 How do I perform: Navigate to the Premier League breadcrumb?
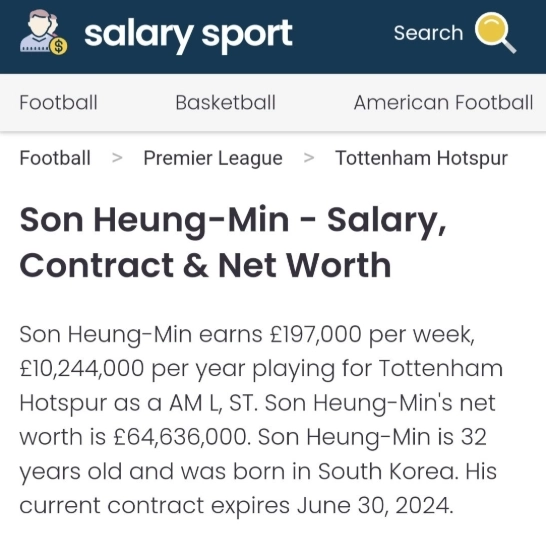(213, 158)
